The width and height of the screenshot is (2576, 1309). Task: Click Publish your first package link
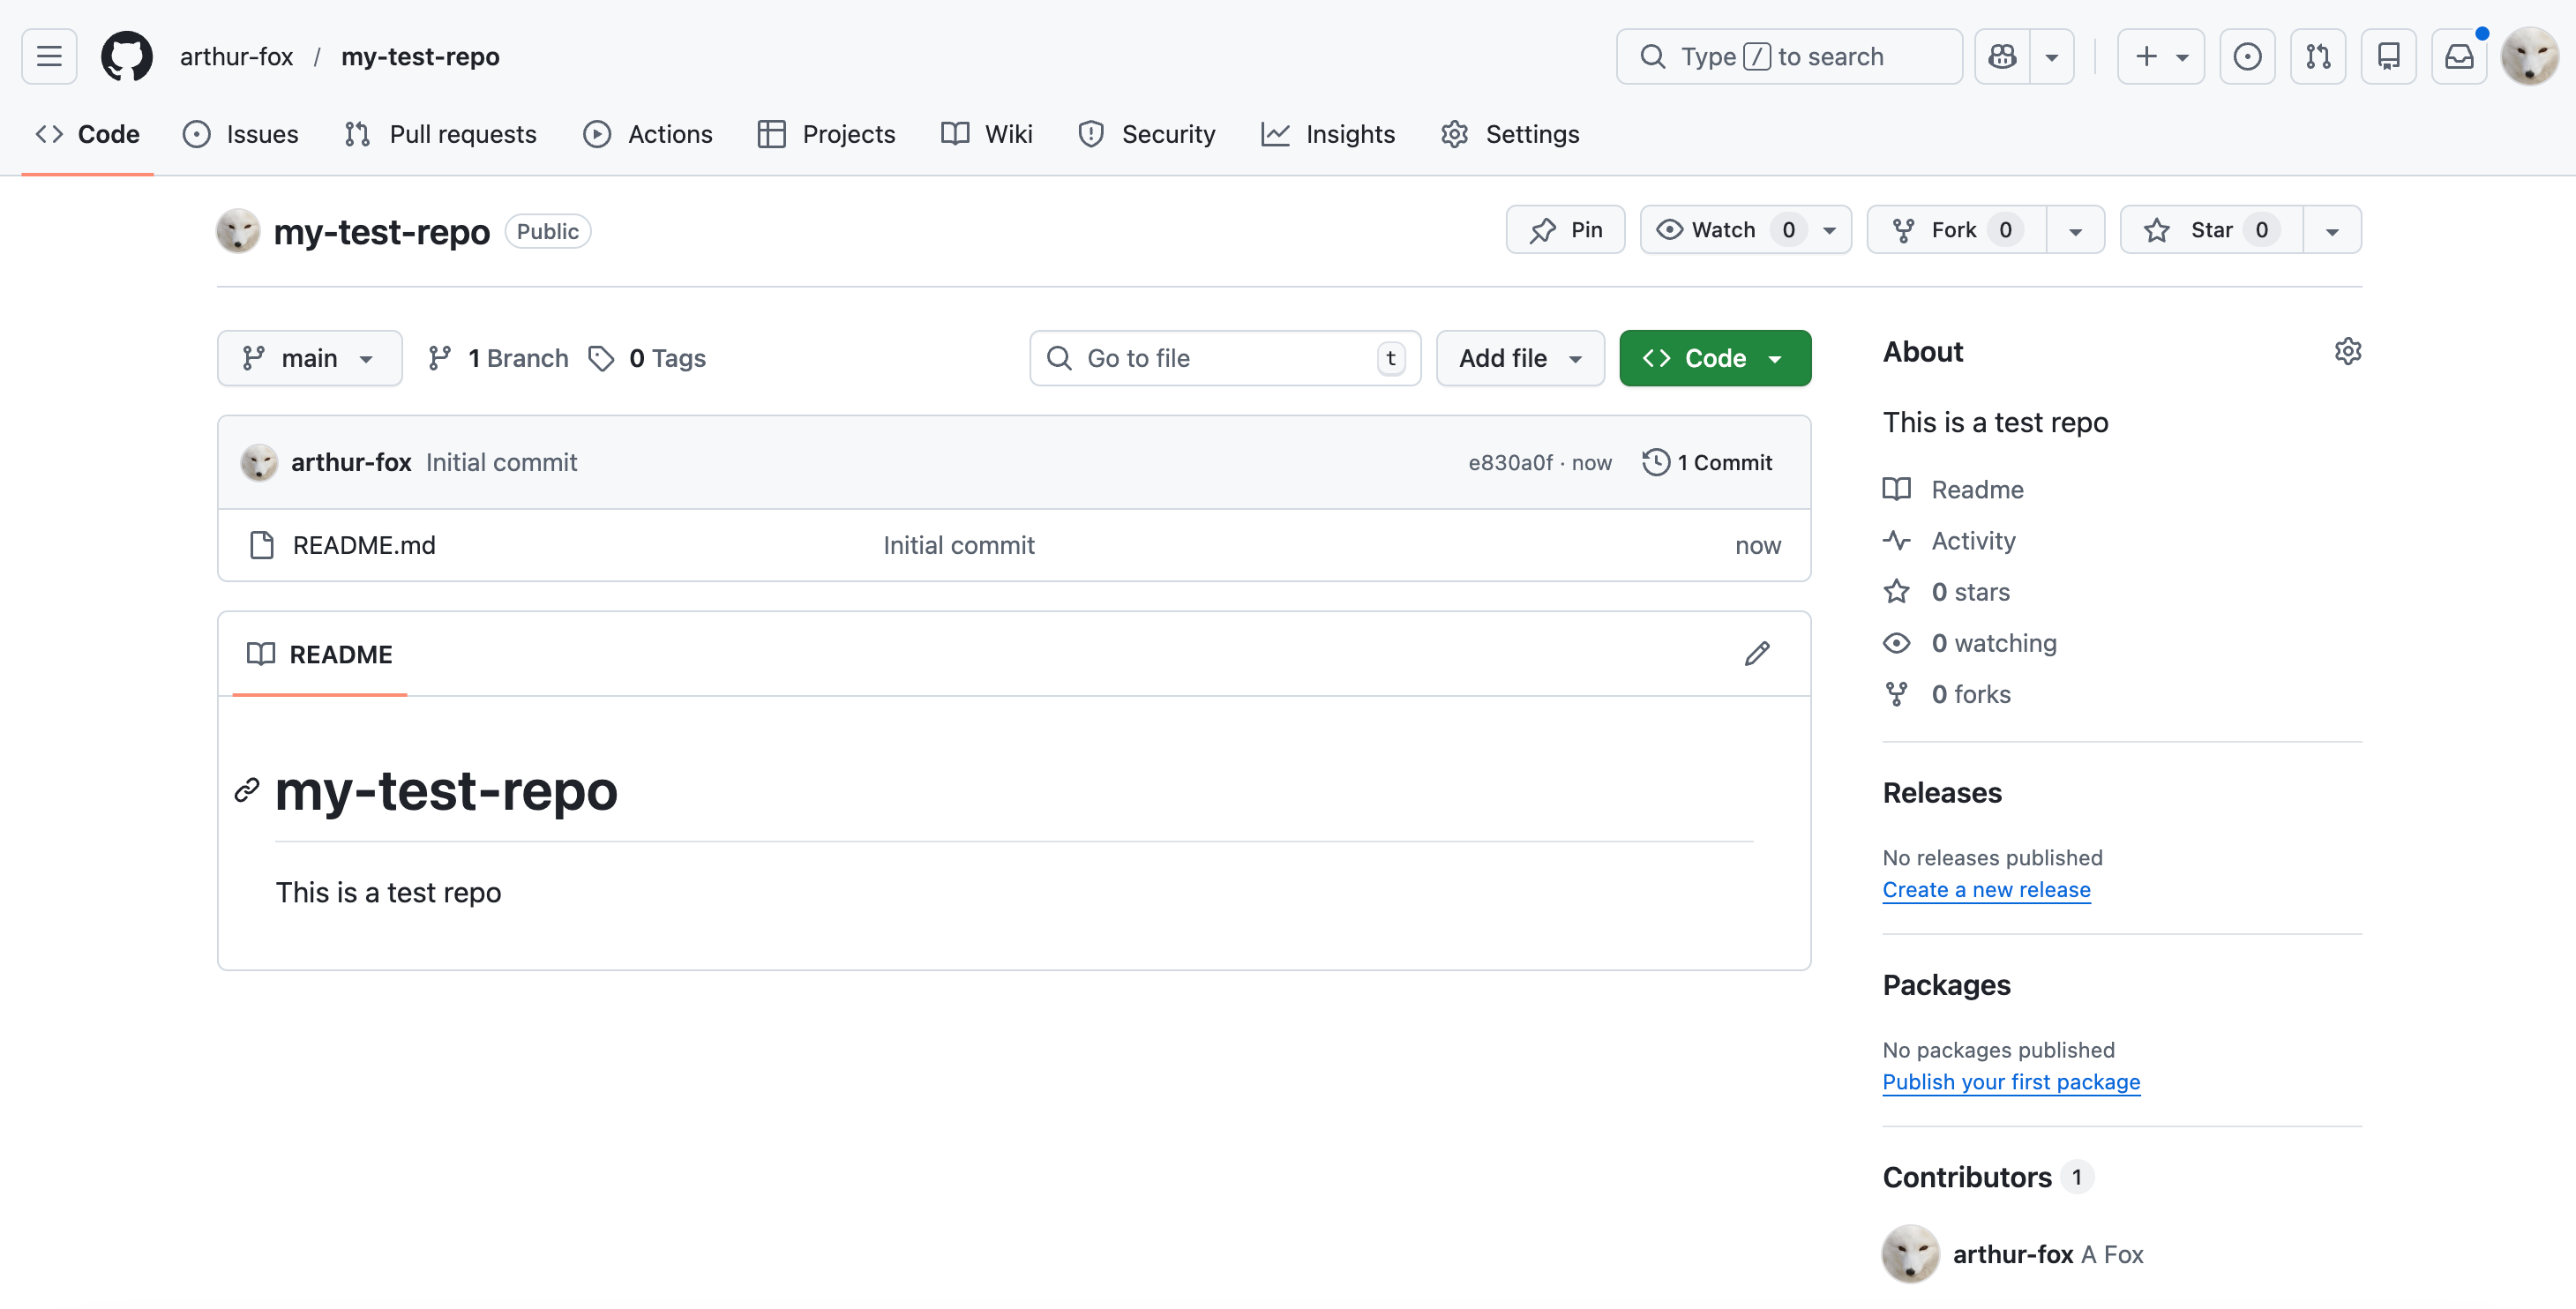pyautogui.click(x=2011, y=1082)
